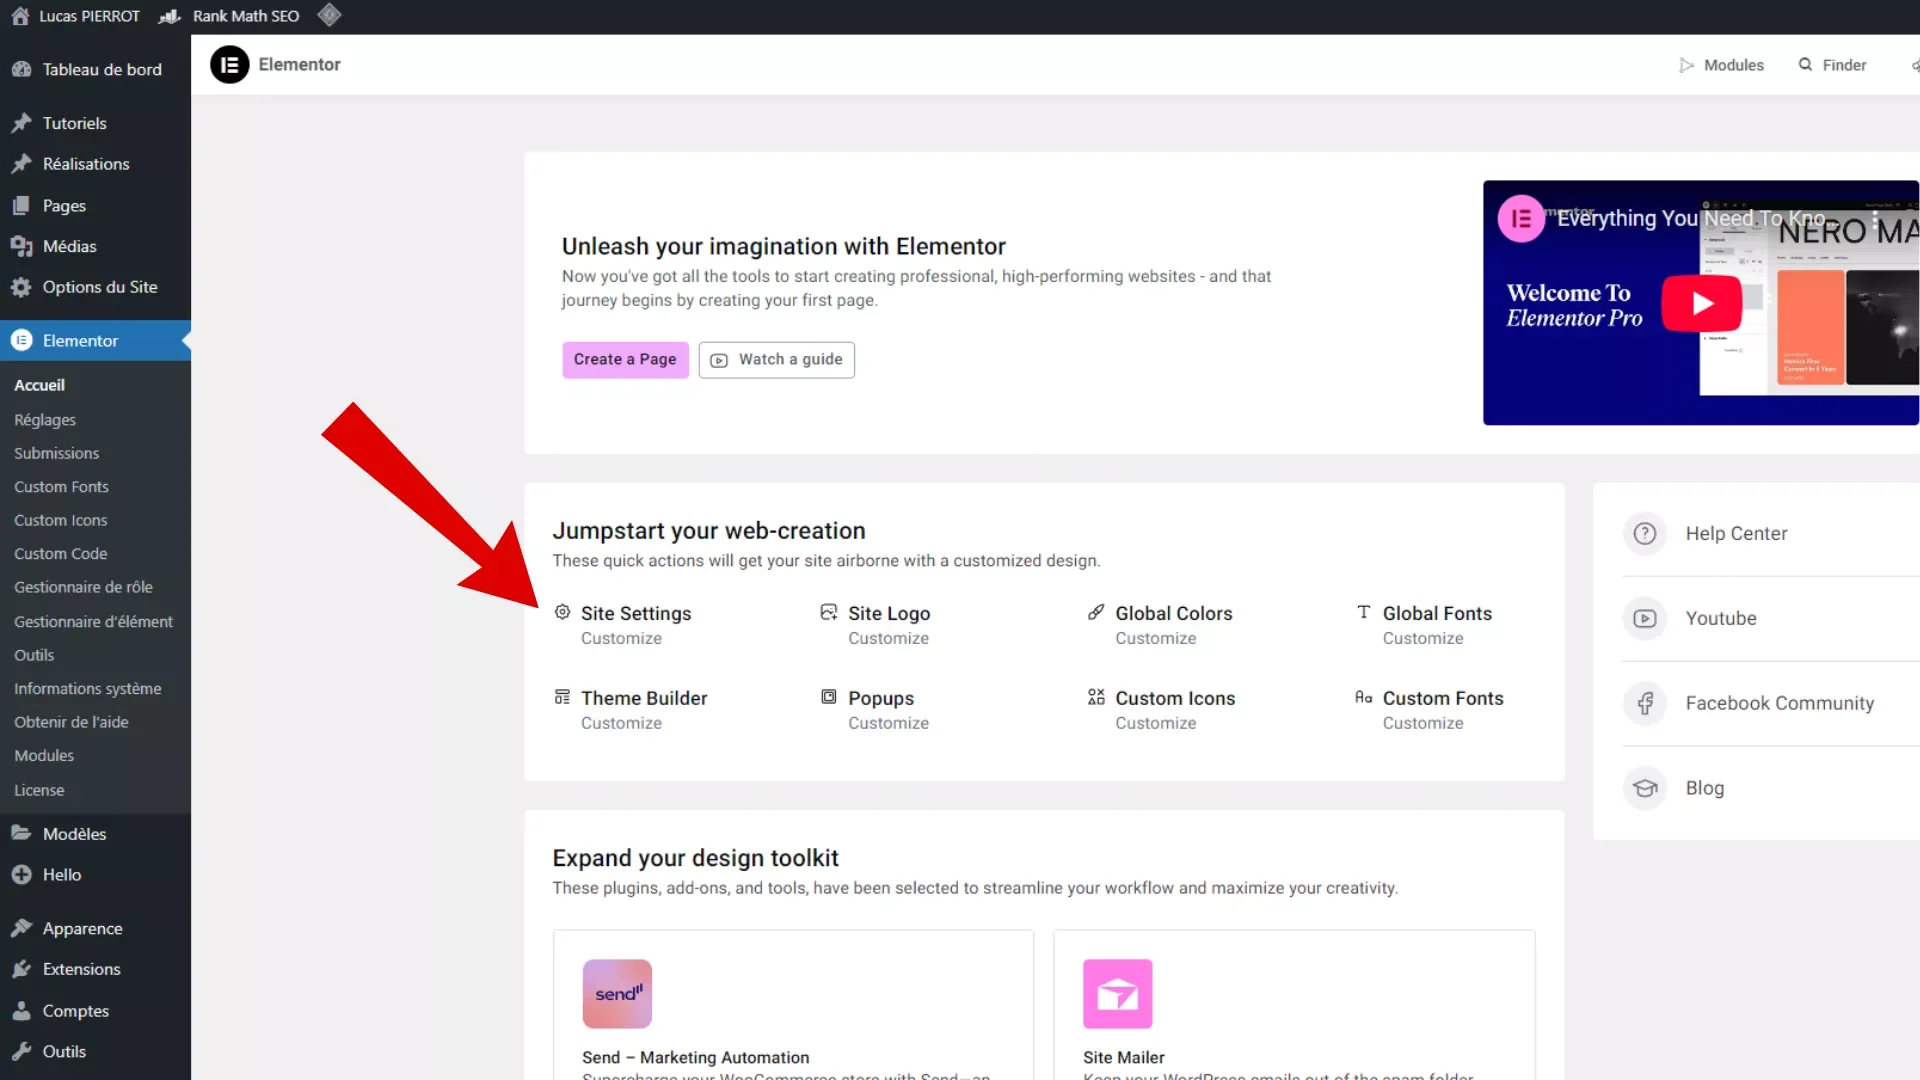This screenshot has height=1080, width=1920.
Task: Click the Réalisations pin icon
Action: pos(21,164)
